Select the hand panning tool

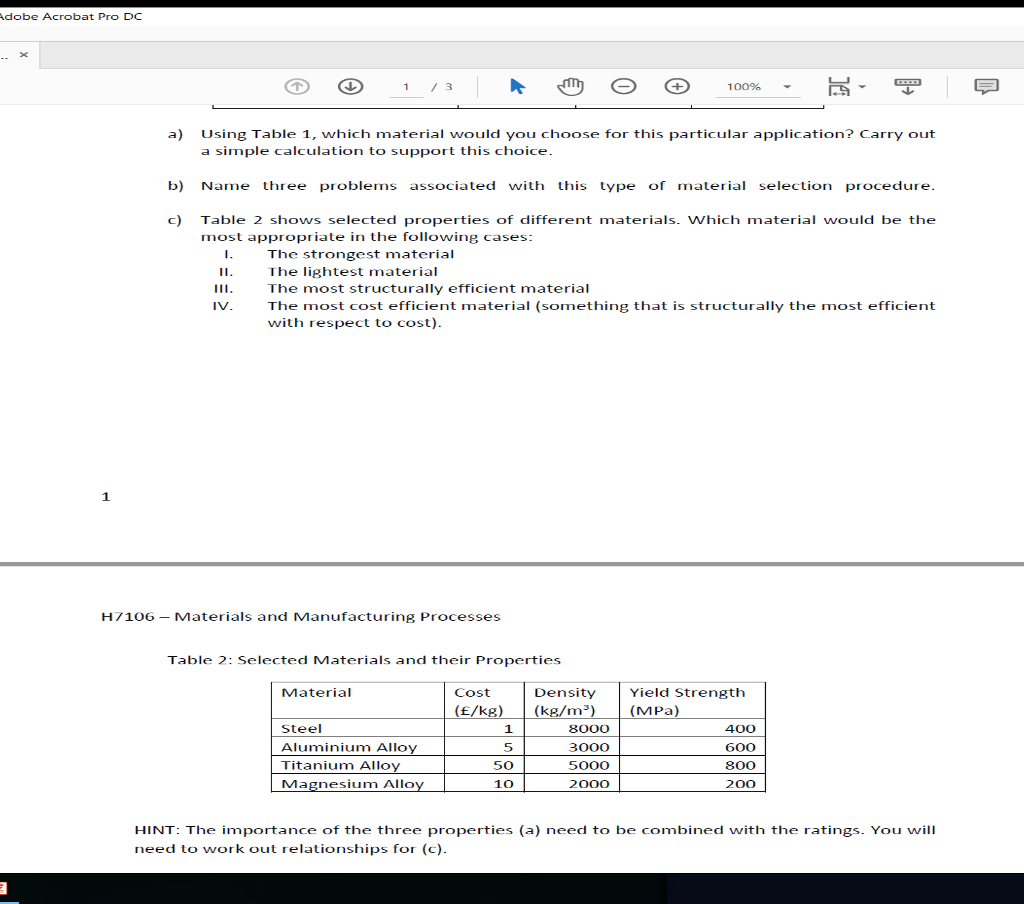click(570, 86)
